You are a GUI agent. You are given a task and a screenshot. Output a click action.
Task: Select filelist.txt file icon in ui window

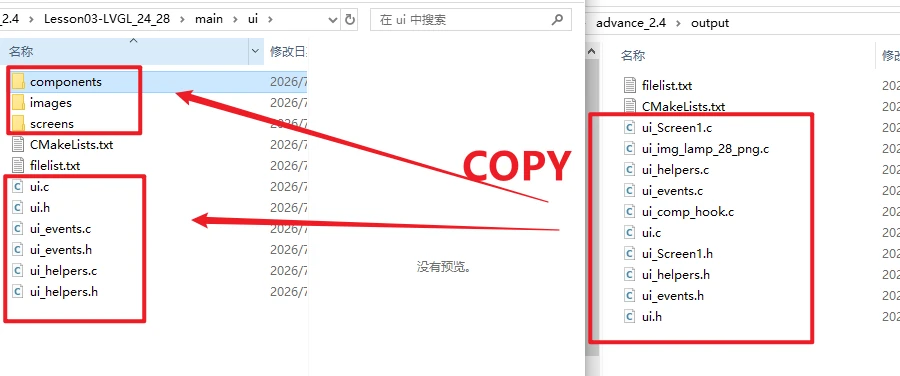18,165
